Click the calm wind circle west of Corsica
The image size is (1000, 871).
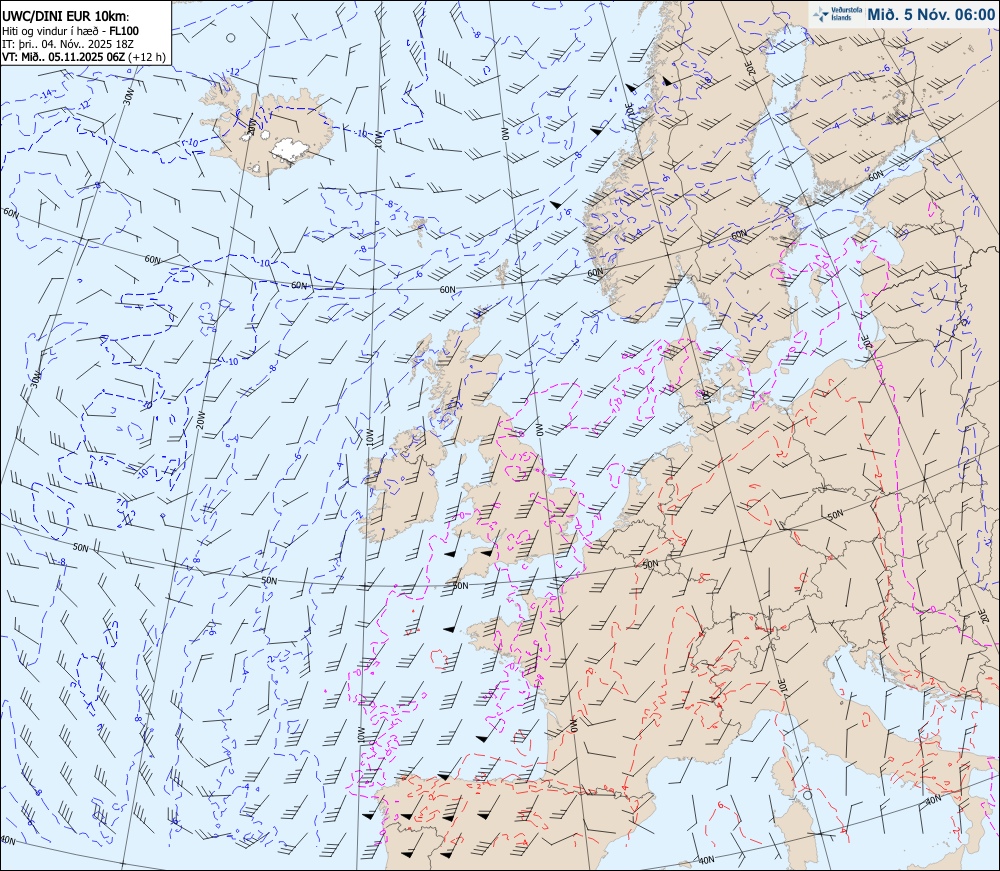[x=808, y=795]
